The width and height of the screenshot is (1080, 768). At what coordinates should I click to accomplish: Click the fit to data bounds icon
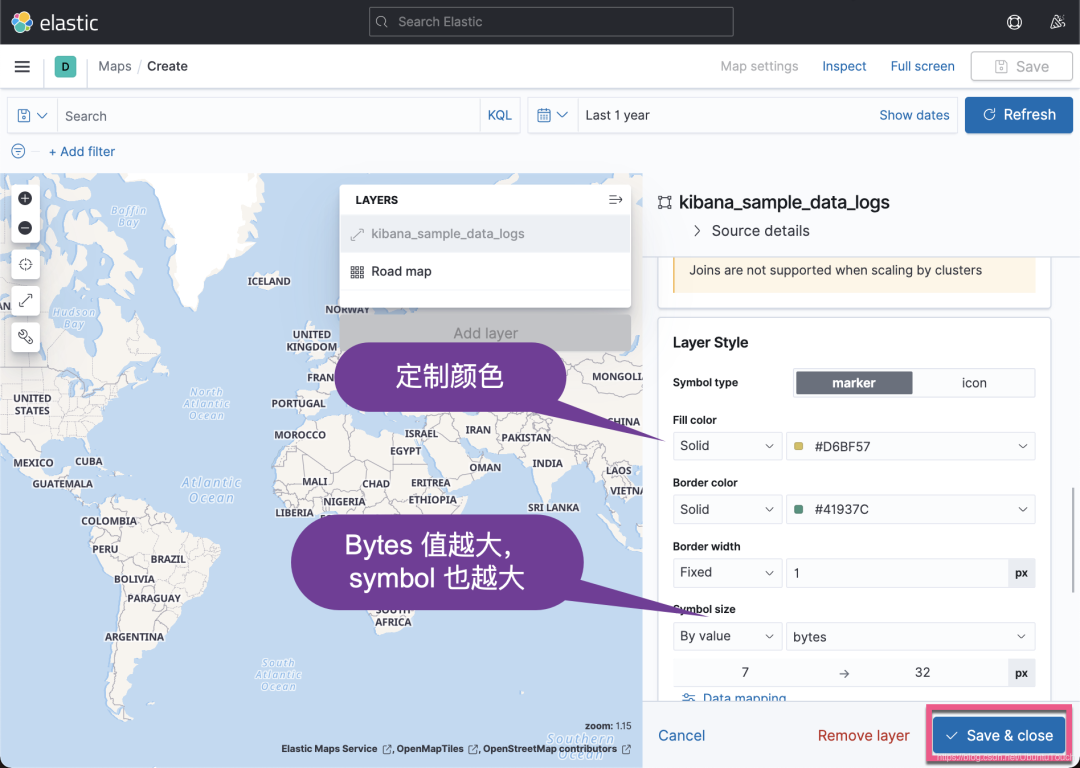tap(25, 264)
